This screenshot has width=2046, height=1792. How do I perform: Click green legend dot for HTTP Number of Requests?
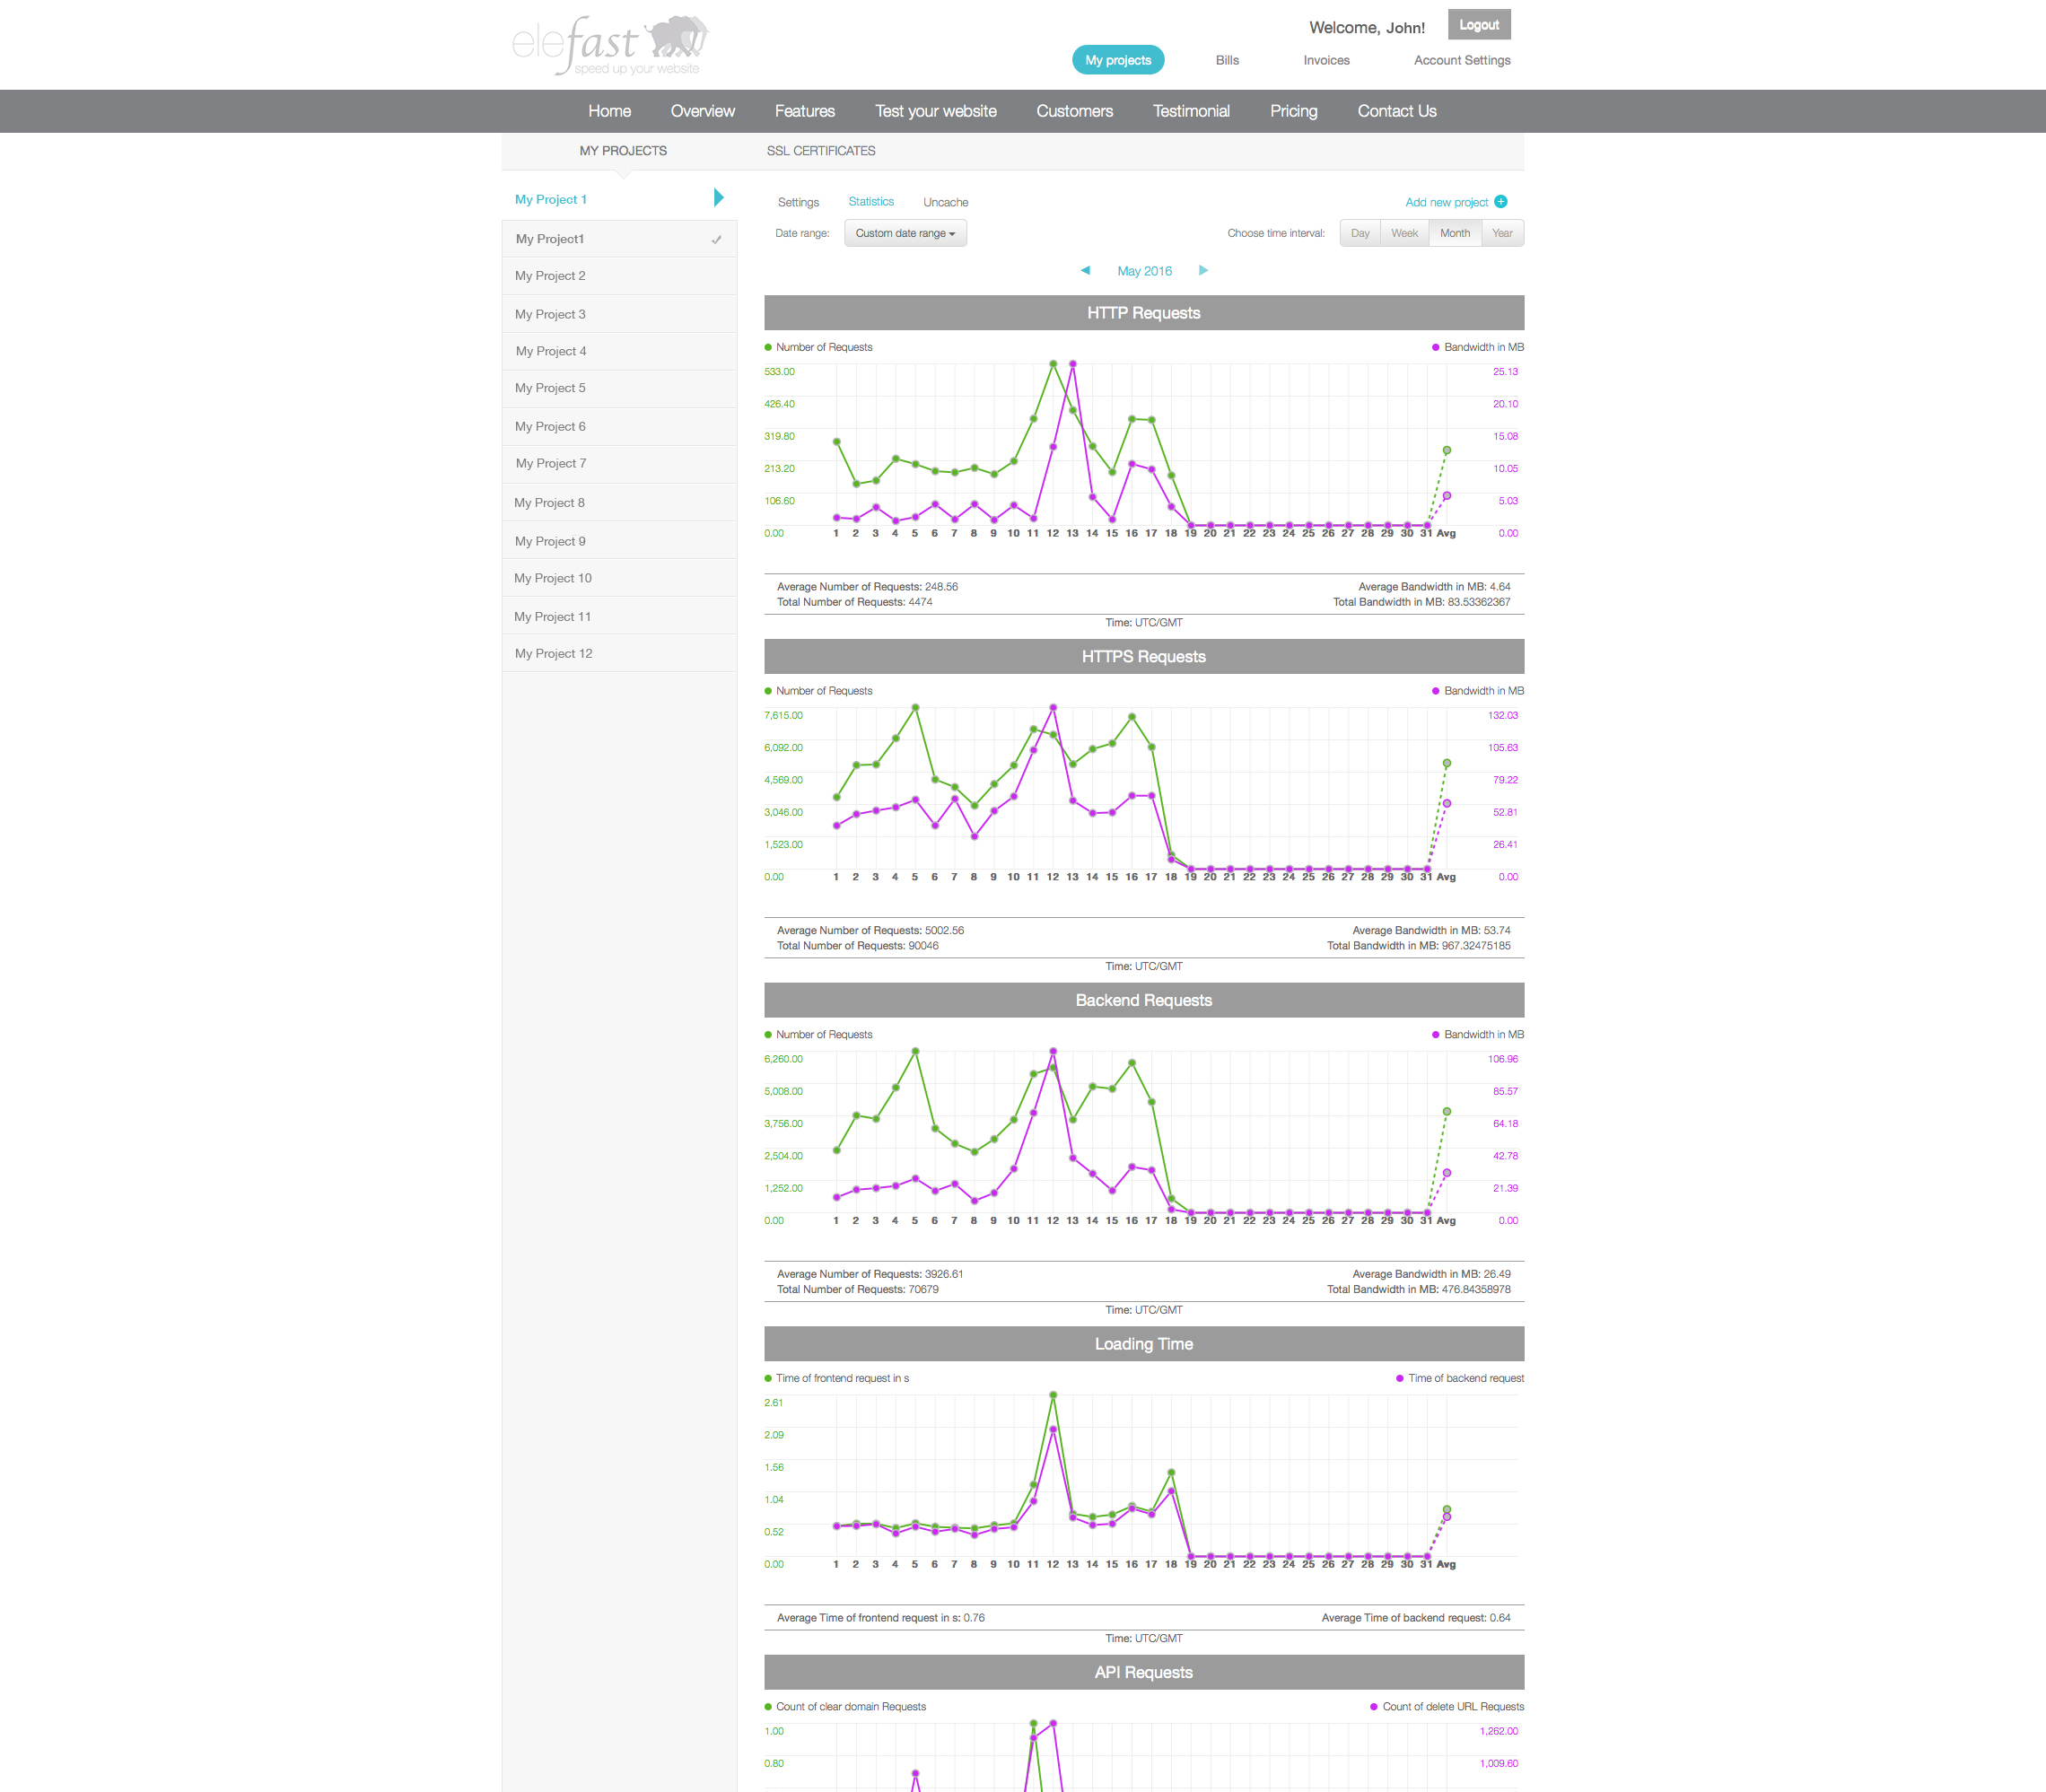point(768,348)
